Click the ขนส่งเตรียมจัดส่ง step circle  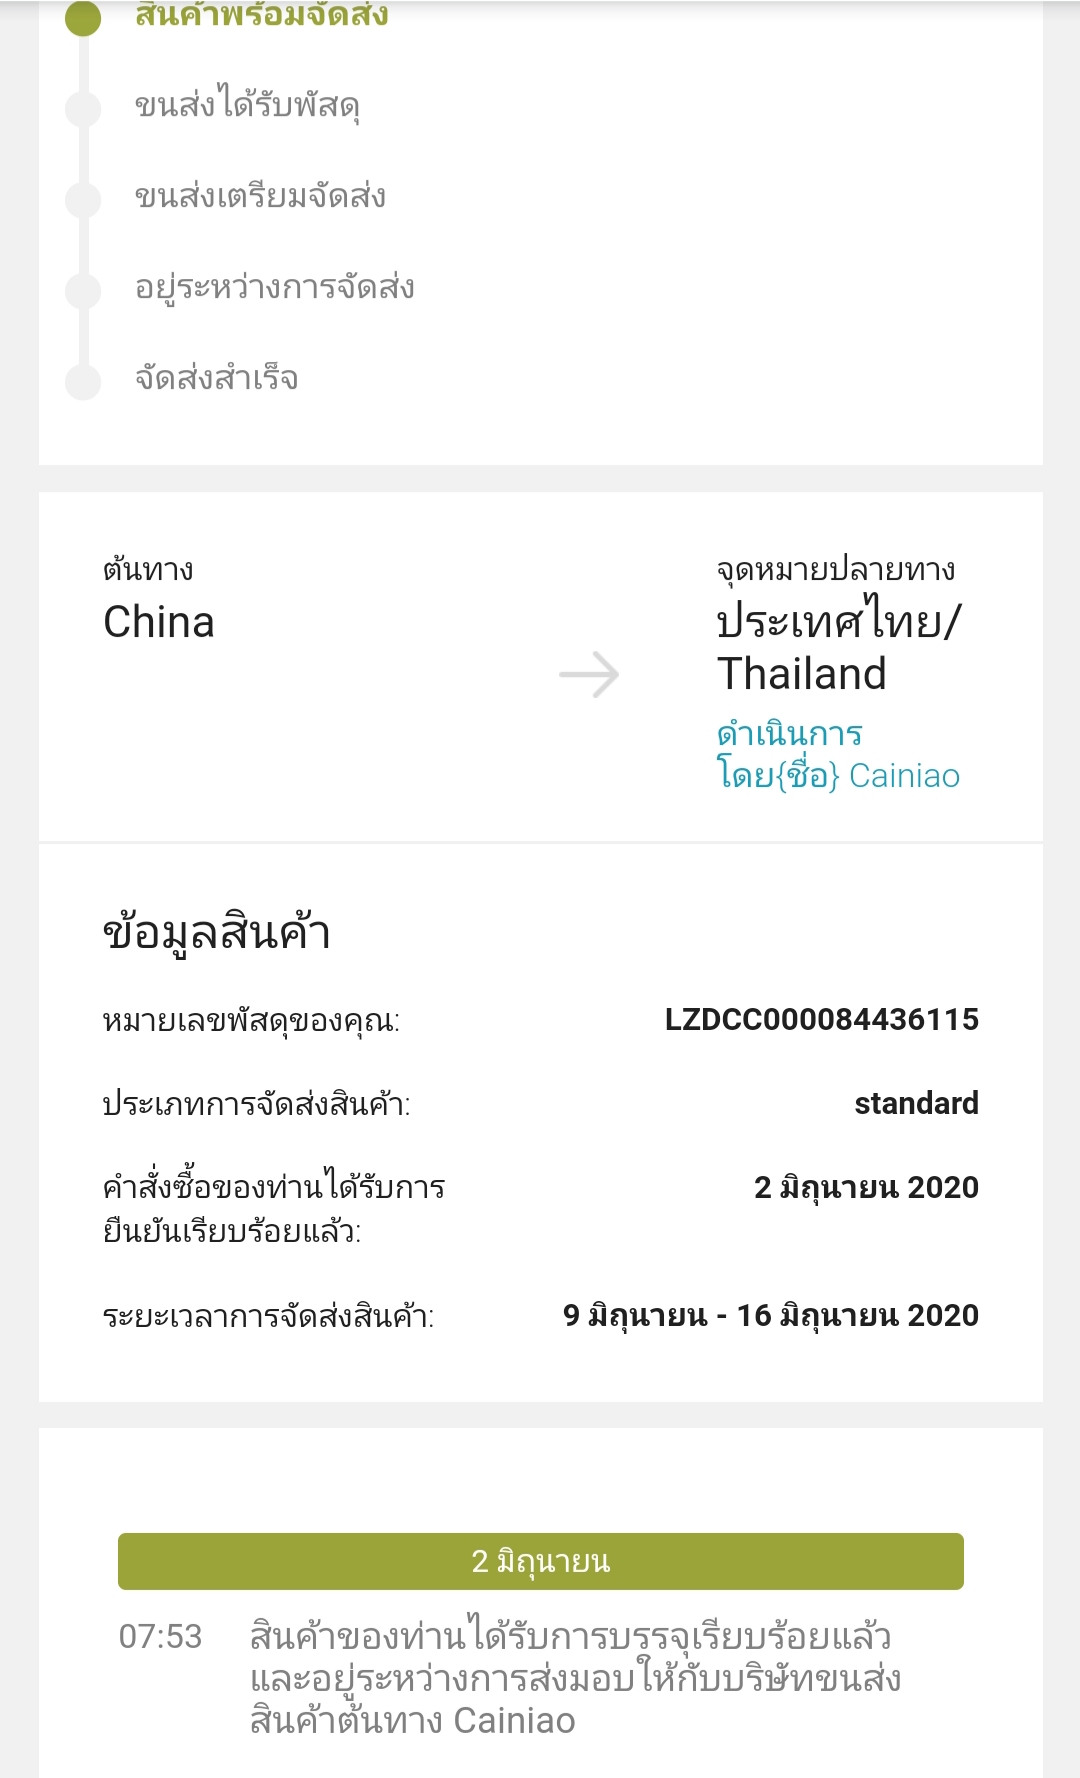coord(83,199)
